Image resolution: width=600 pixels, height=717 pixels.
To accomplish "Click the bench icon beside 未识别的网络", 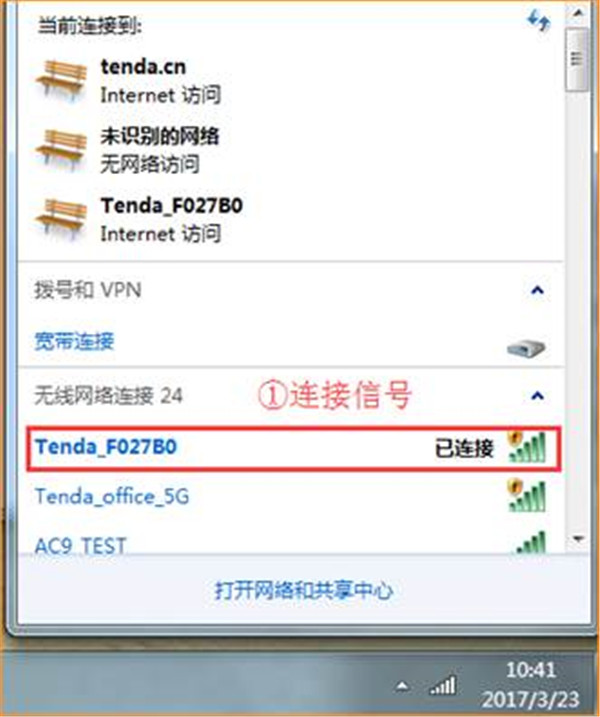I will (62, 150).
